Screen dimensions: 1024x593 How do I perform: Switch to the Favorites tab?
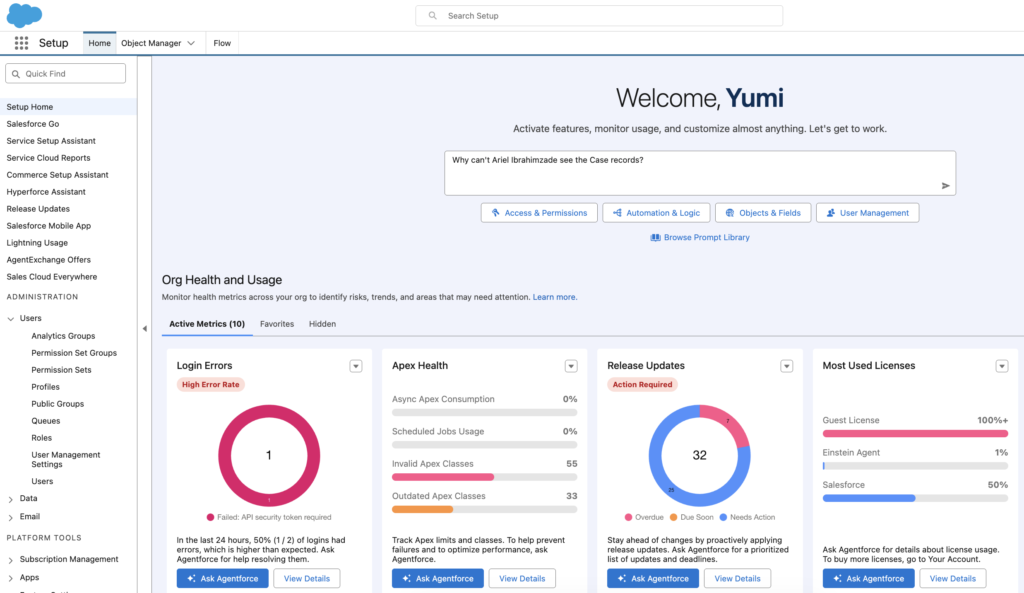click(277, 324)
